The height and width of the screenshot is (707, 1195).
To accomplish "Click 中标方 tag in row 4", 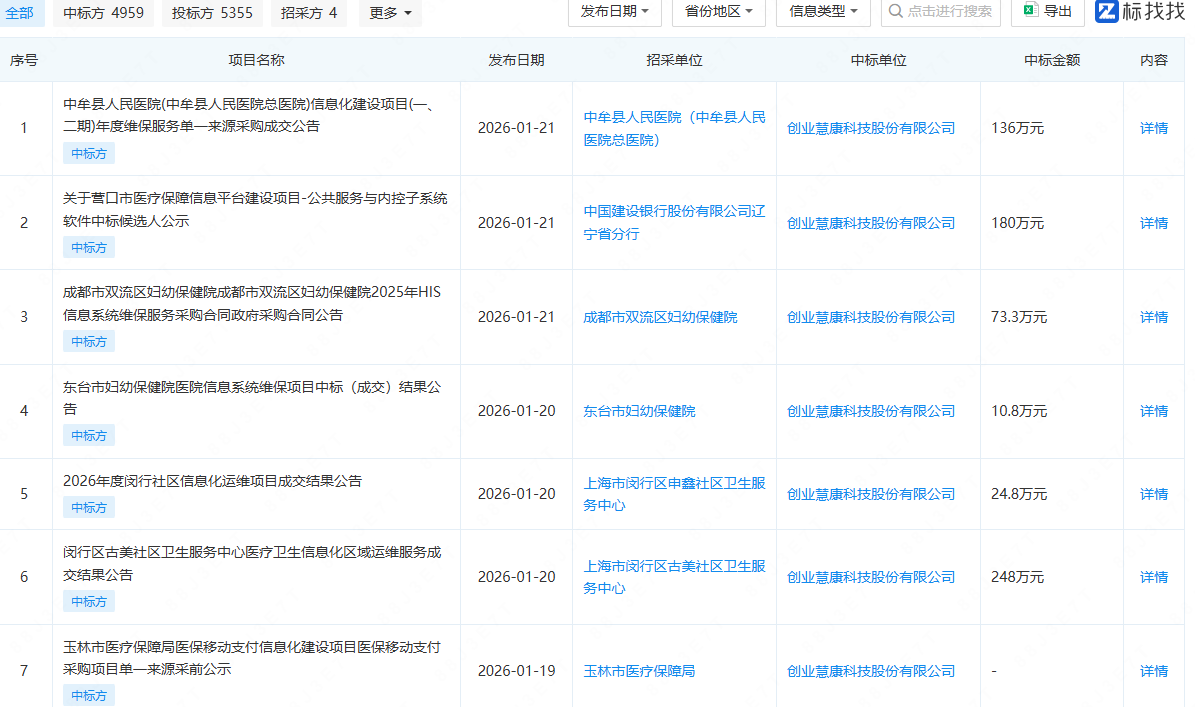I will [x=88, y=435].
